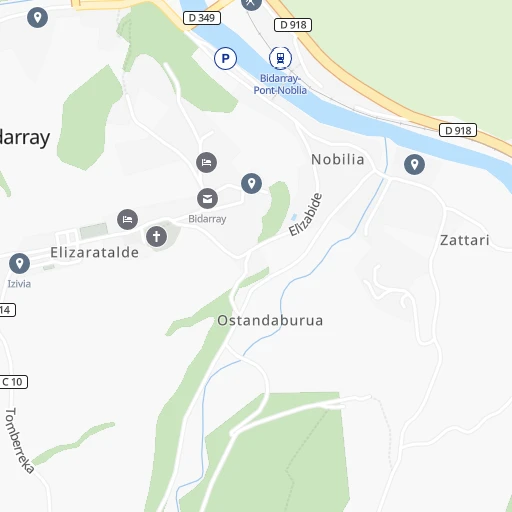Select the hotel bed icon above the post office

[206, 162]
